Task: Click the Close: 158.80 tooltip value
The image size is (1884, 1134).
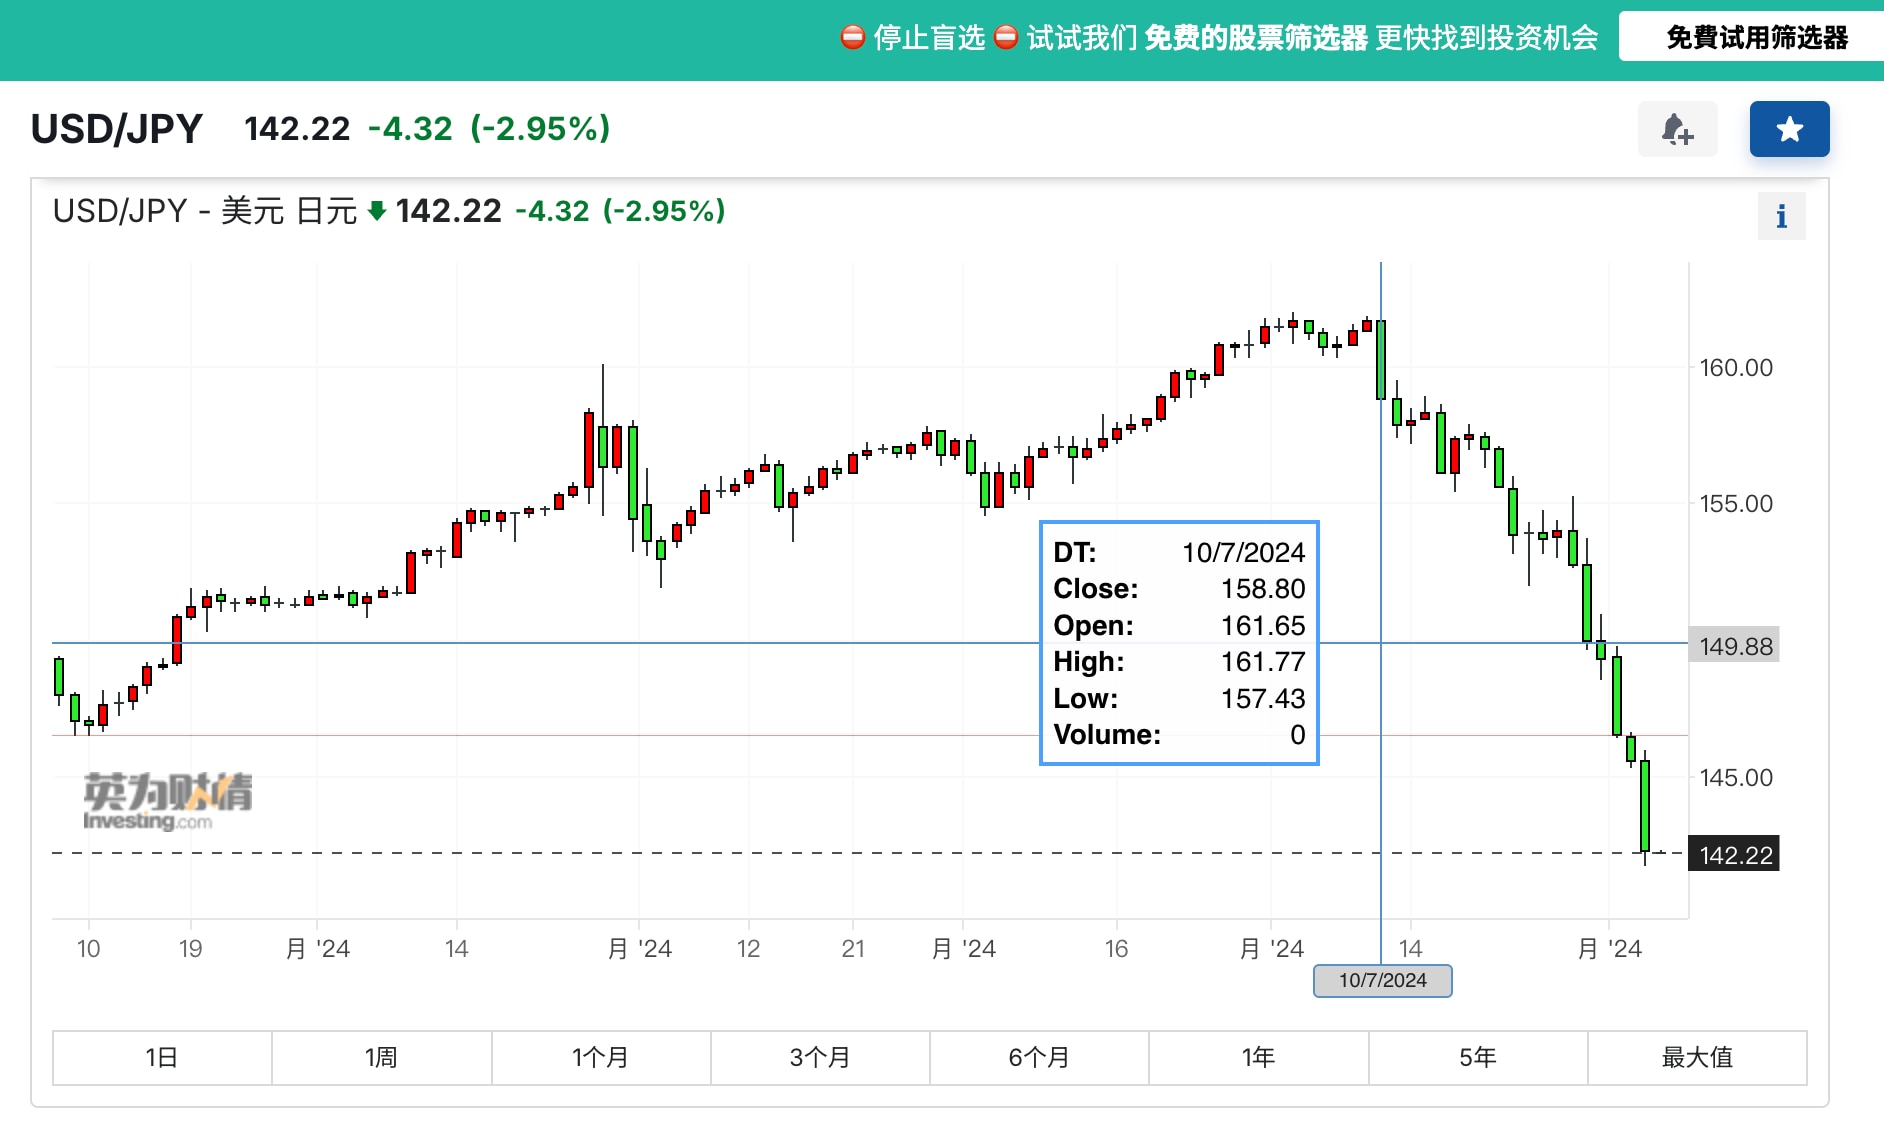Action: coord(1263,589)
